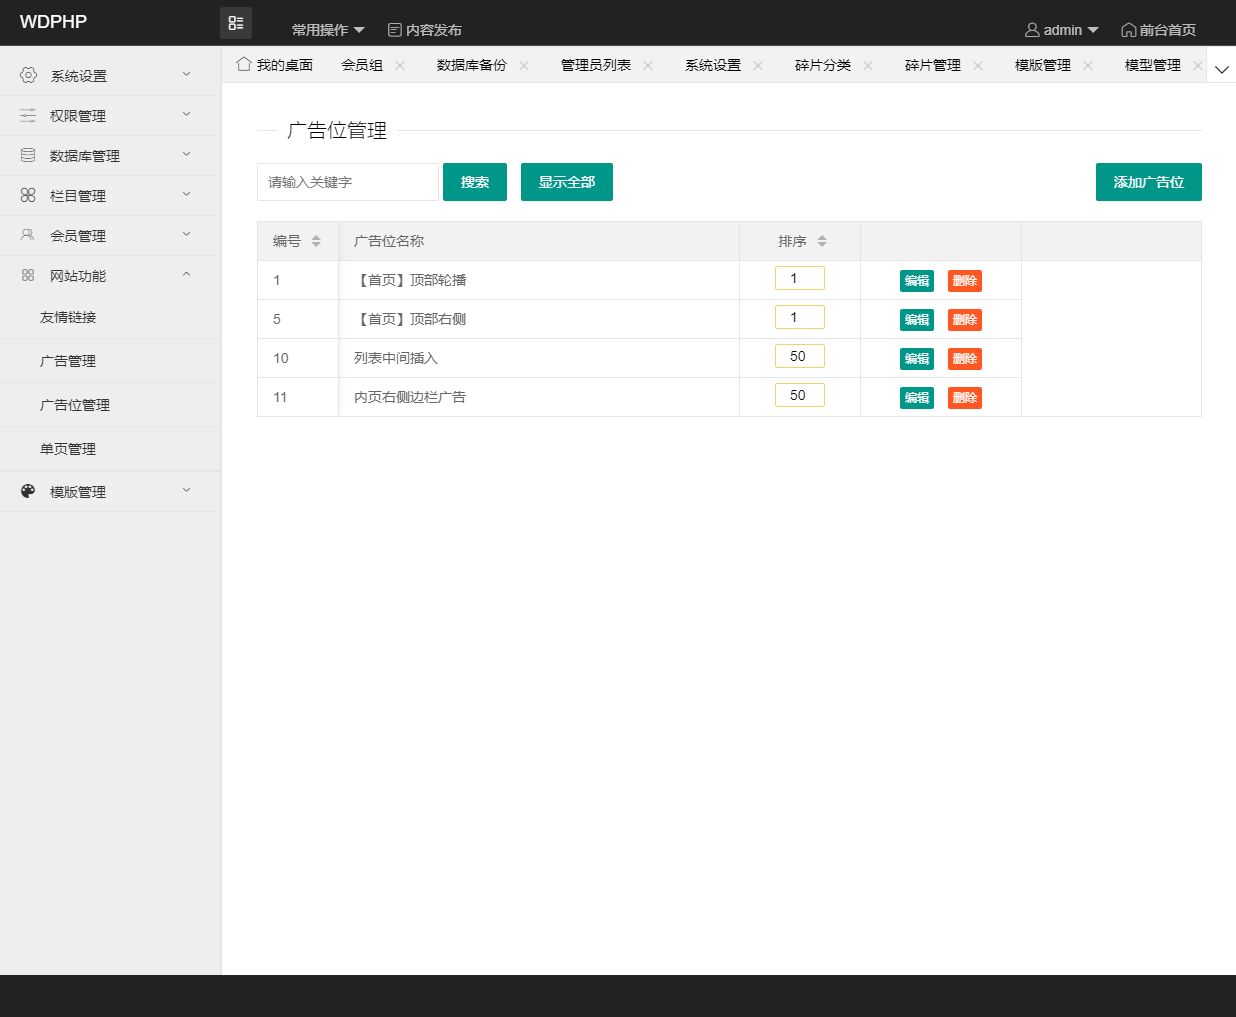The height and width of the screenshot is (1017, 1236).
Task: Click the keyword search input field
Action: pos(348,182)
